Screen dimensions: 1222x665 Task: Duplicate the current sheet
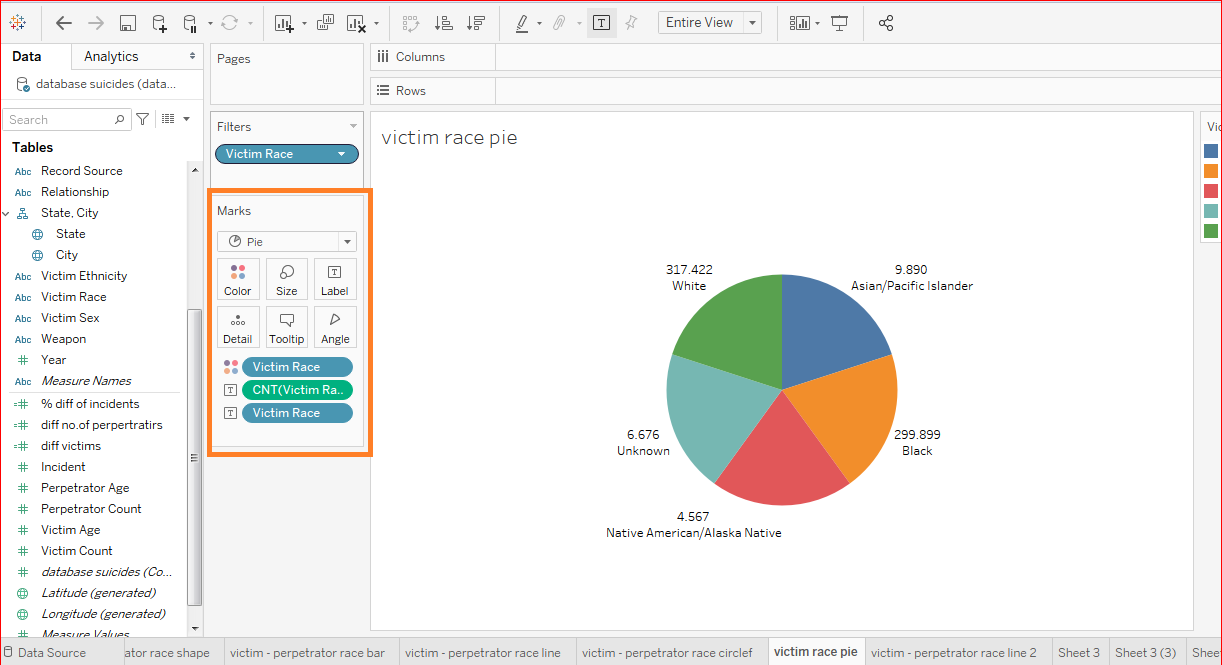[326, 22]
